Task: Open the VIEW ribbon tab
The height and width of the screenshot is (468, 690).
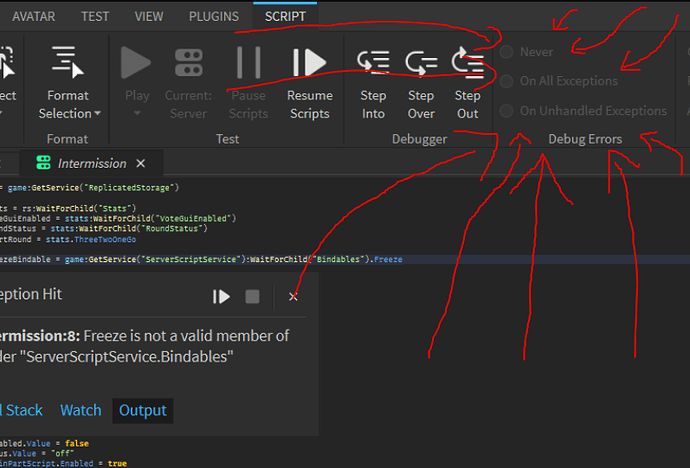Action: click(149, 16)
